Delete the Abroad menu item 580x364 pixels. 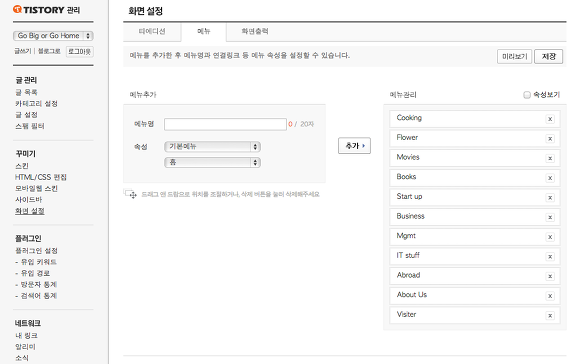point(550,276)
